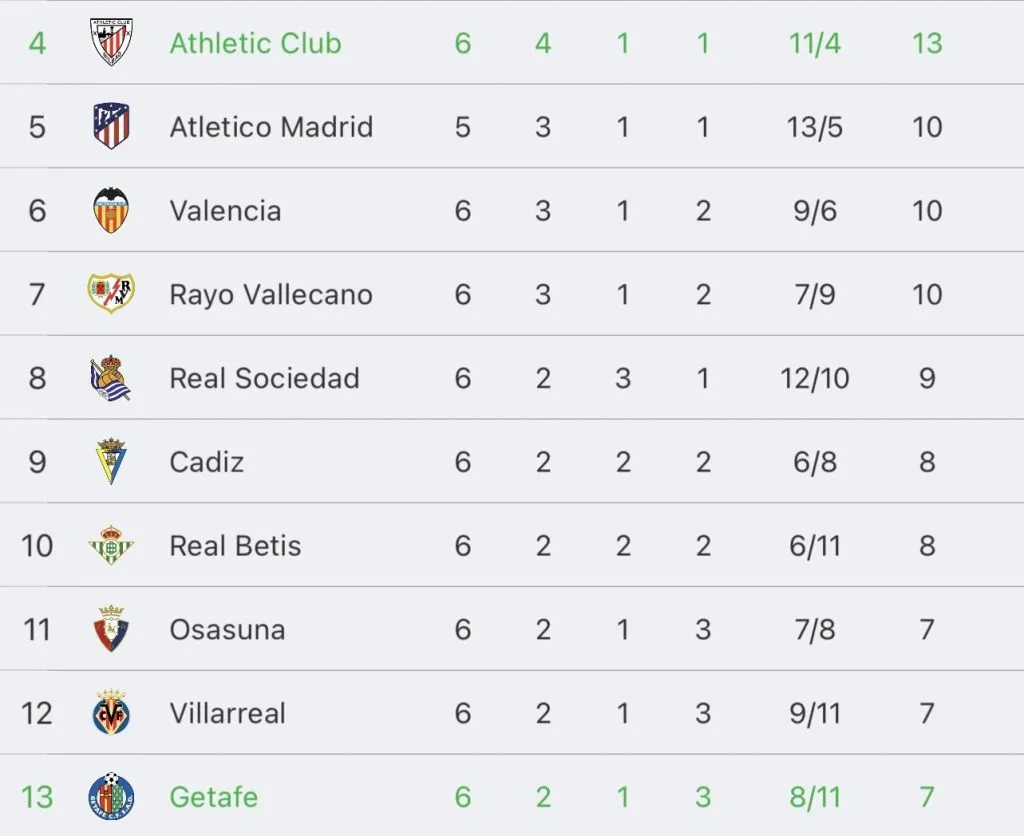Click the Cadiz yellow crest icon
The image size is (1024, 836).
coord(111,462)
